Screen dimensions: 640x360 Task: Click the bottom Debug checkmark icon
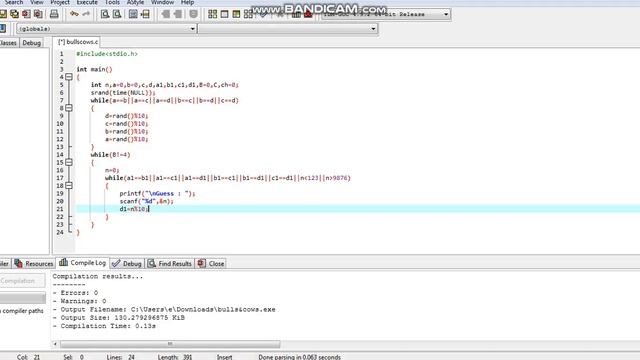pyautogui.click(x=116, y=263)
